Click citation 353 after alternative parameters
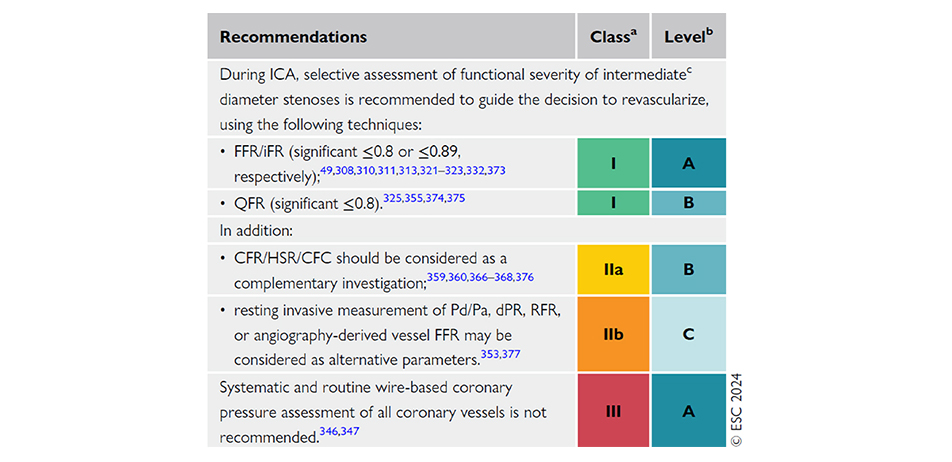 click(489, 354)
